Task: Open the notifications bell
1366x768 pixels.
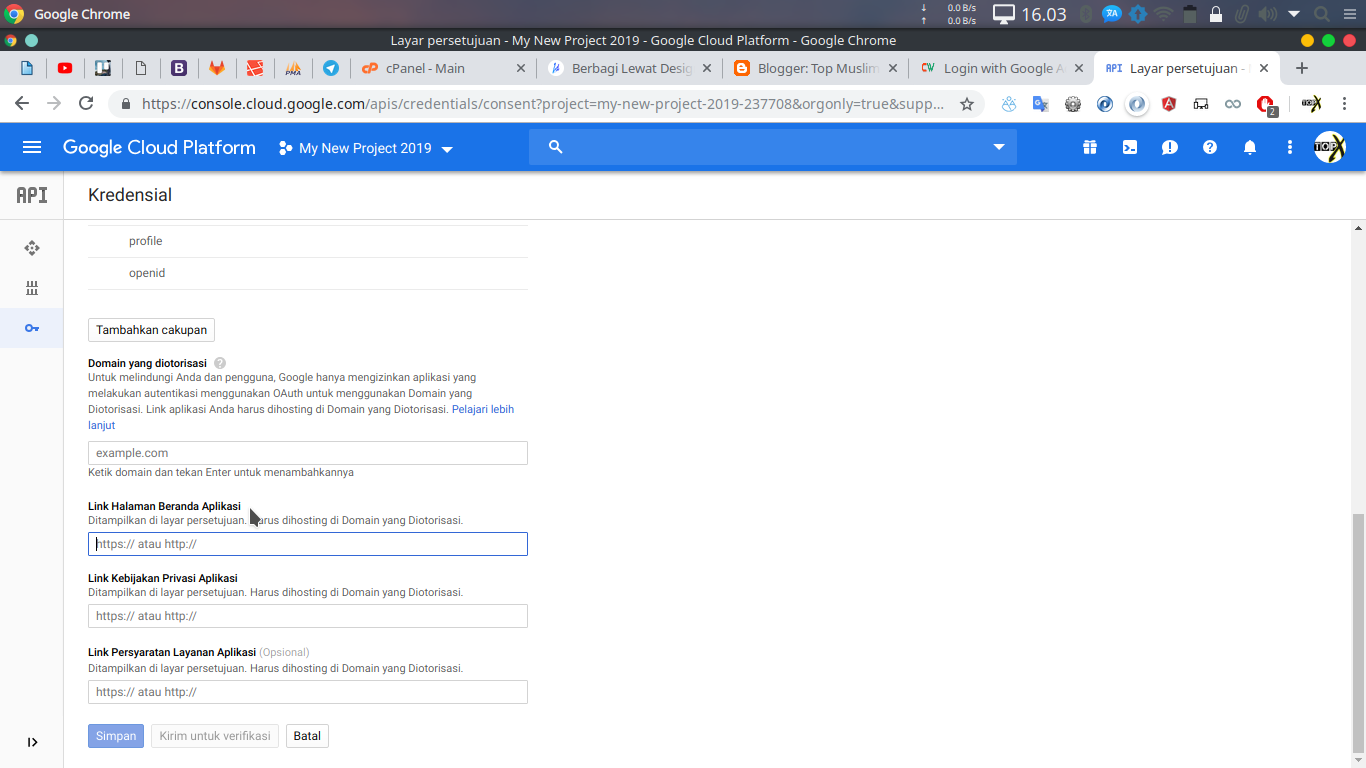Action: (1249, 147)
